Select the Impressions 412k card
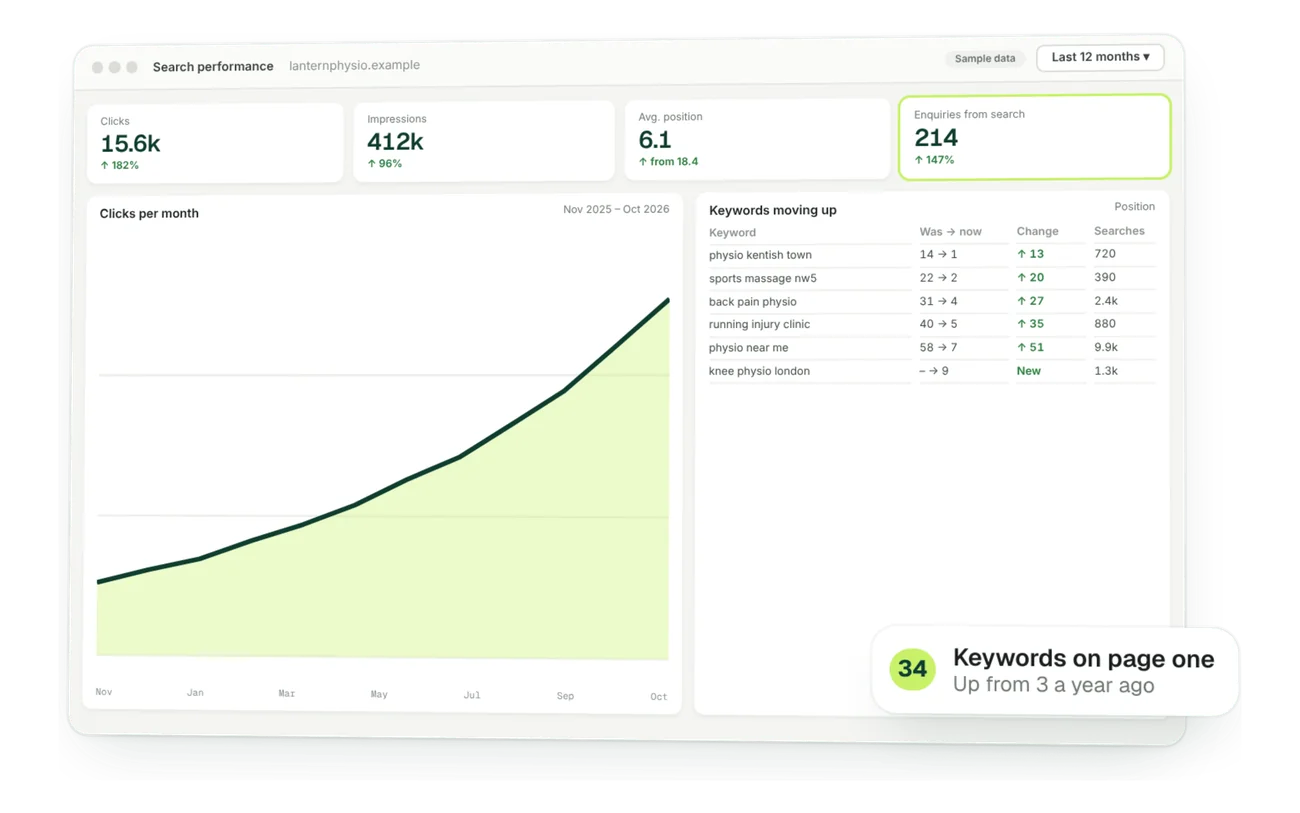 click(483, 141)
